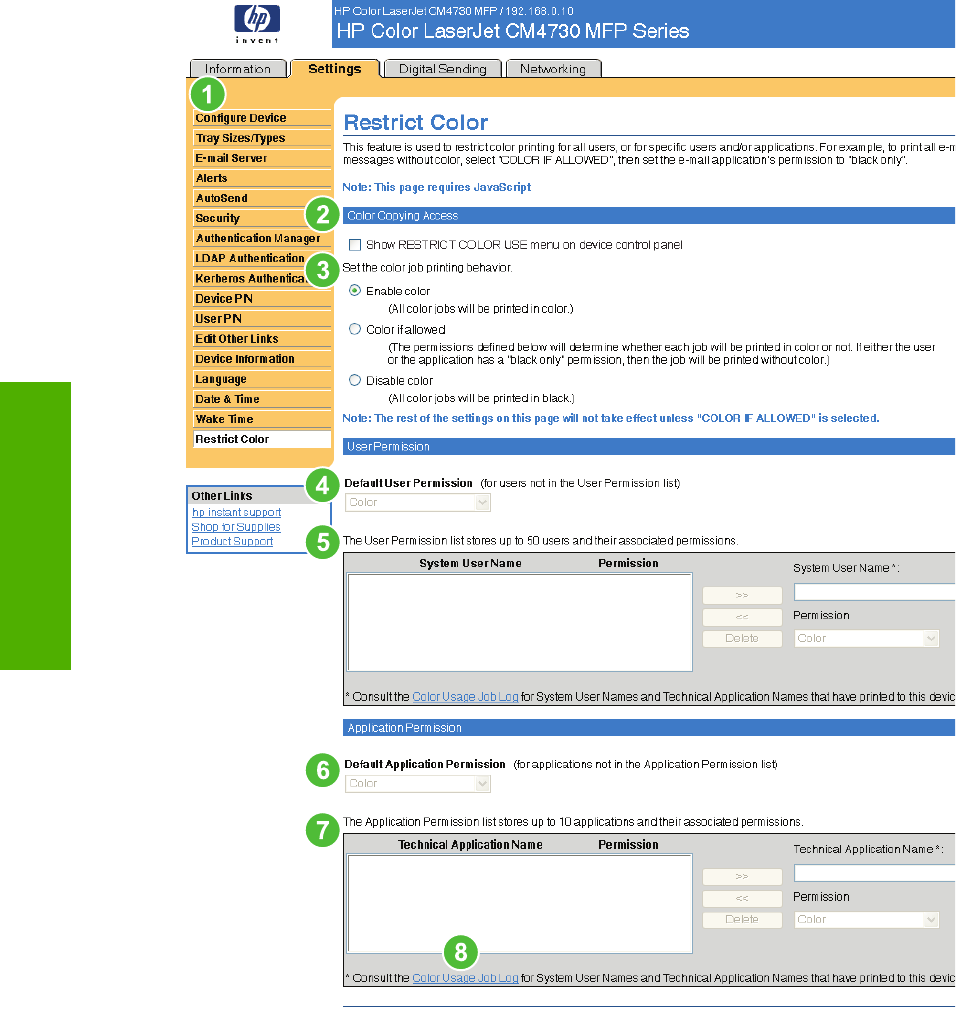The image size is (956, 1028).
Task: Select Restrict Color in the sidebar
Action: (x=262, y=439)
